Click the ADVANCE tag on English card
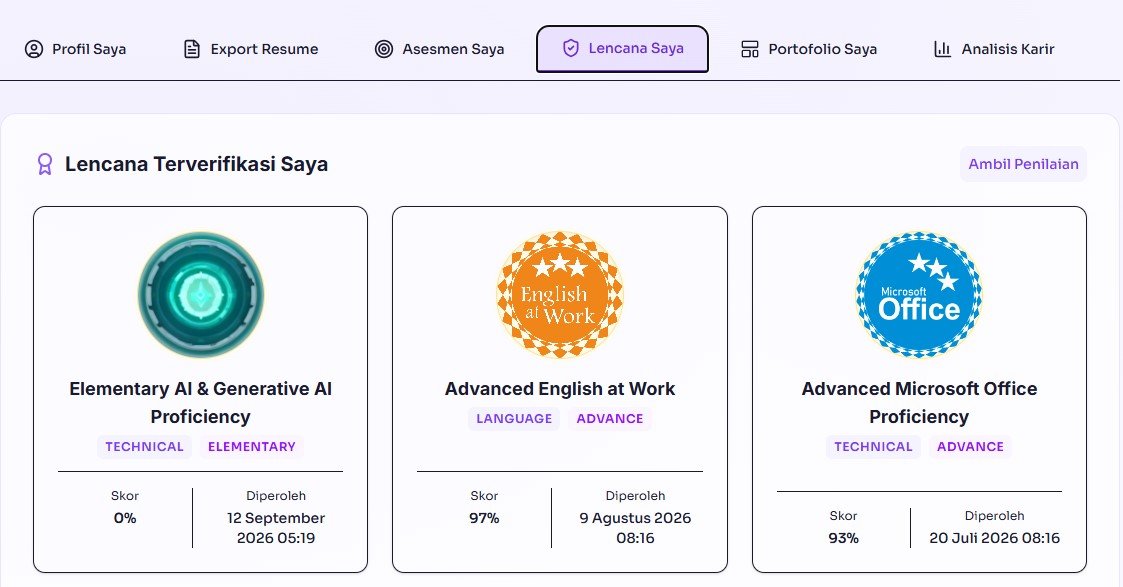 pos(610,419)
